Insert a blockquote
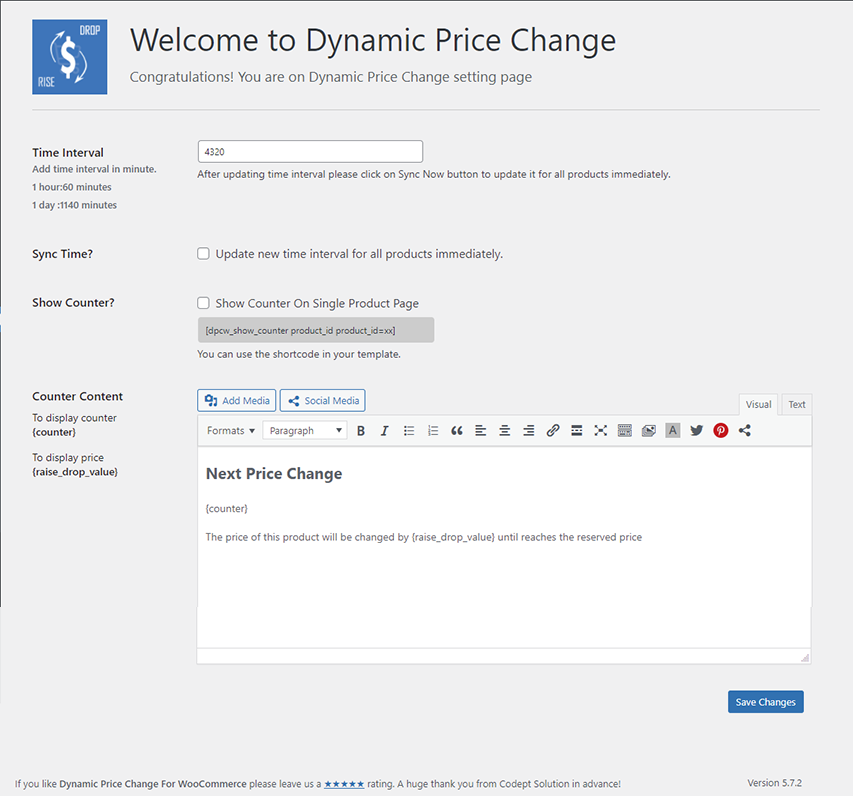The image size is (853, 796). tap(457, 431)
